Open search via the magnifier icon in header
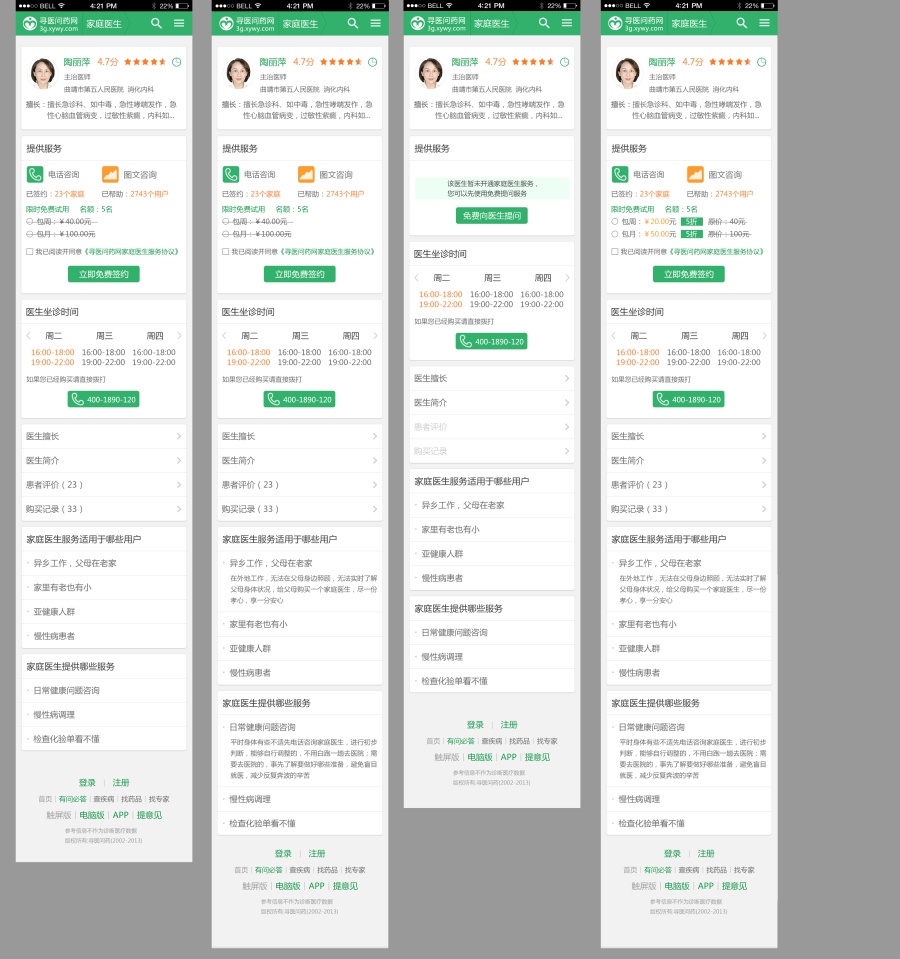 (x=742, y=23)
